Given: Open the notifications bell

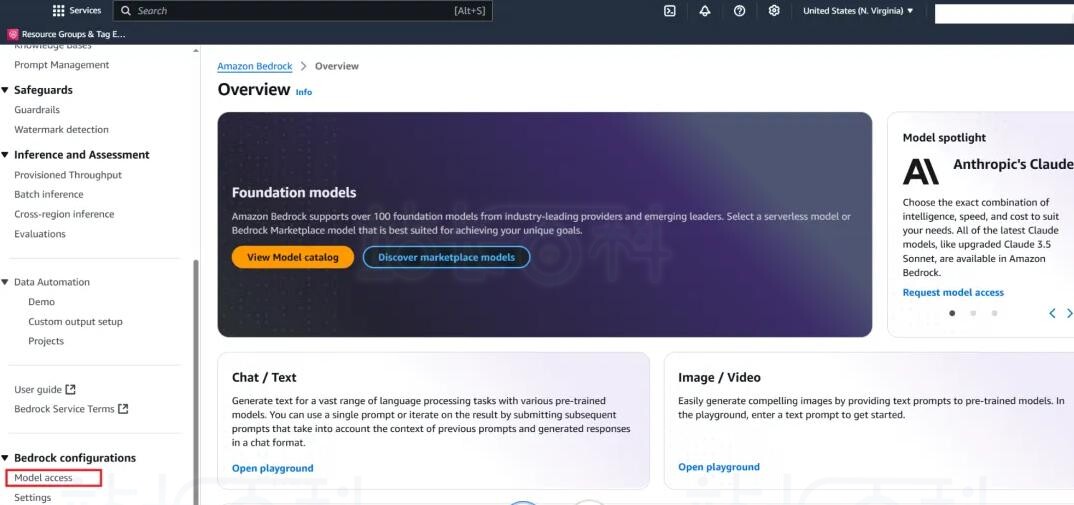Looking at the screenshot, I should click(704, 11).
